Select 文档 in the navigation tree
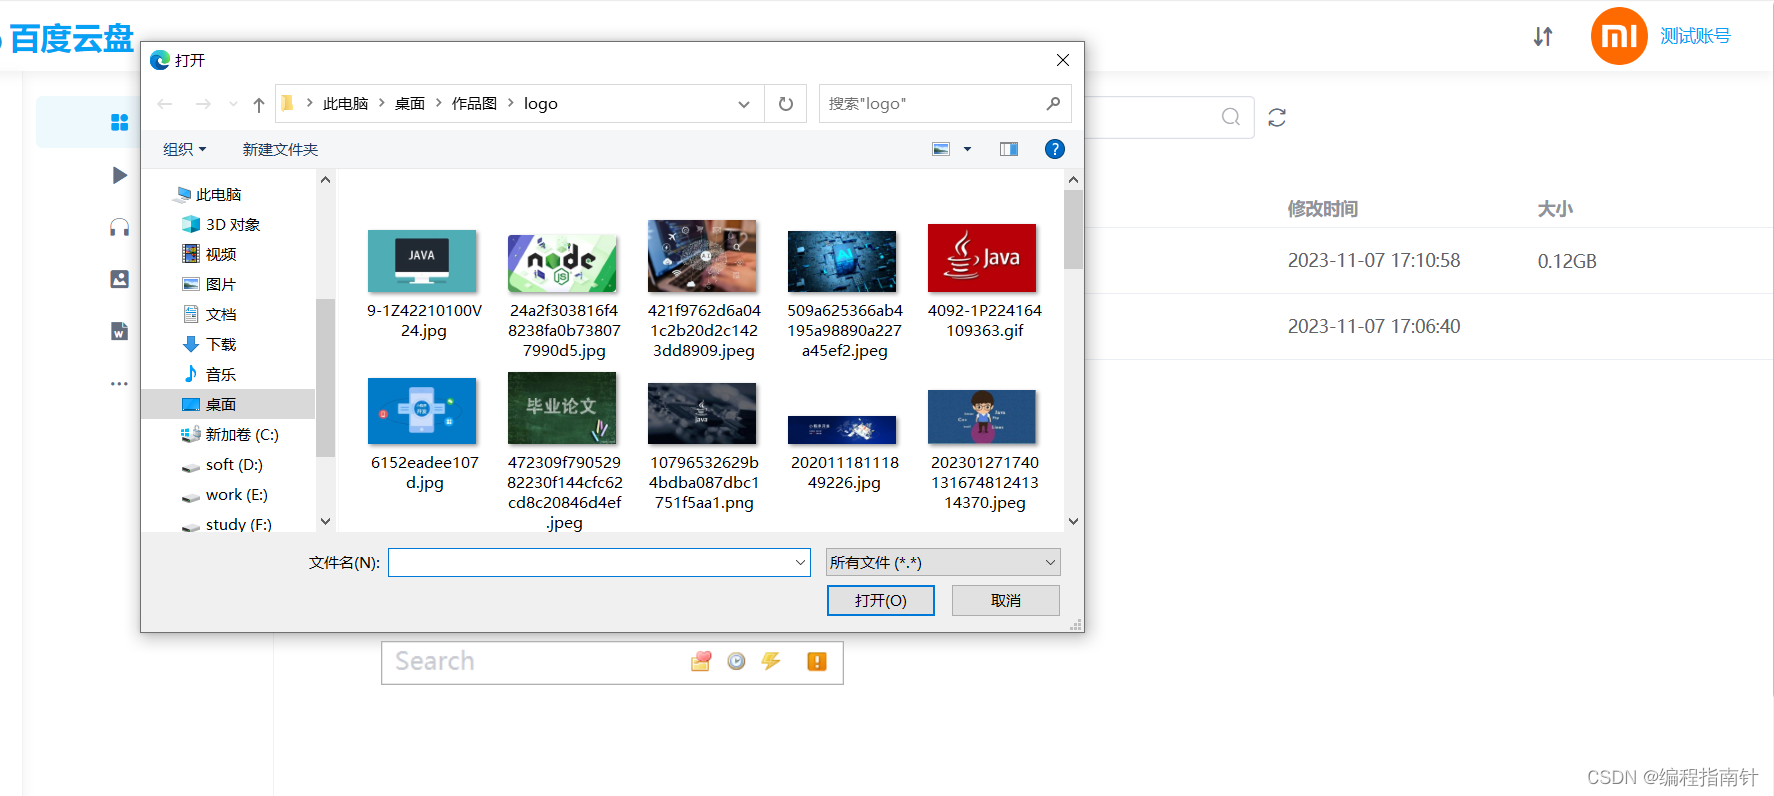The width and height of the screenshot is (1774, 796). coord(209,314)
